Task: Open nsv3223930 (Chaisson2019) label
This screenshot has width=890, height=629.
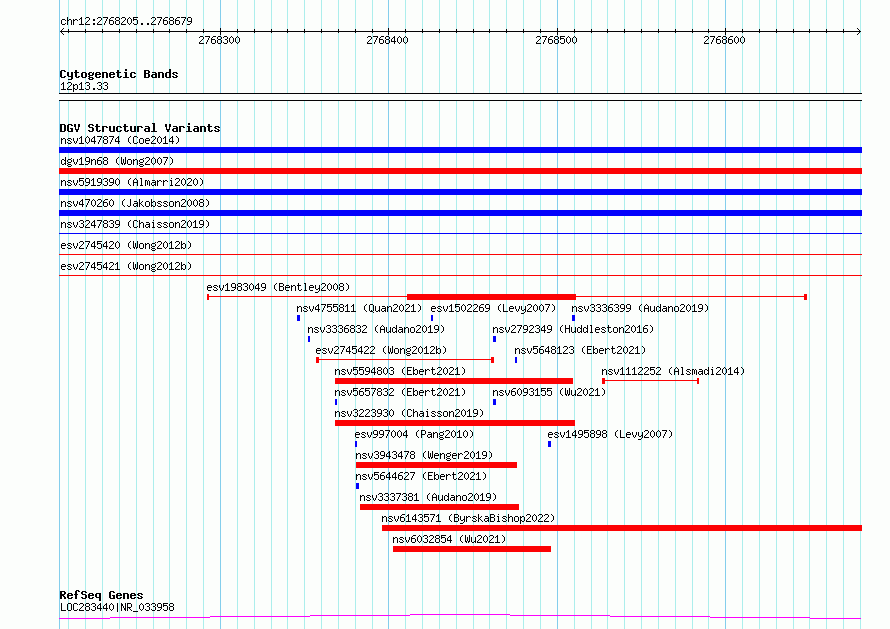Action: 409,413
